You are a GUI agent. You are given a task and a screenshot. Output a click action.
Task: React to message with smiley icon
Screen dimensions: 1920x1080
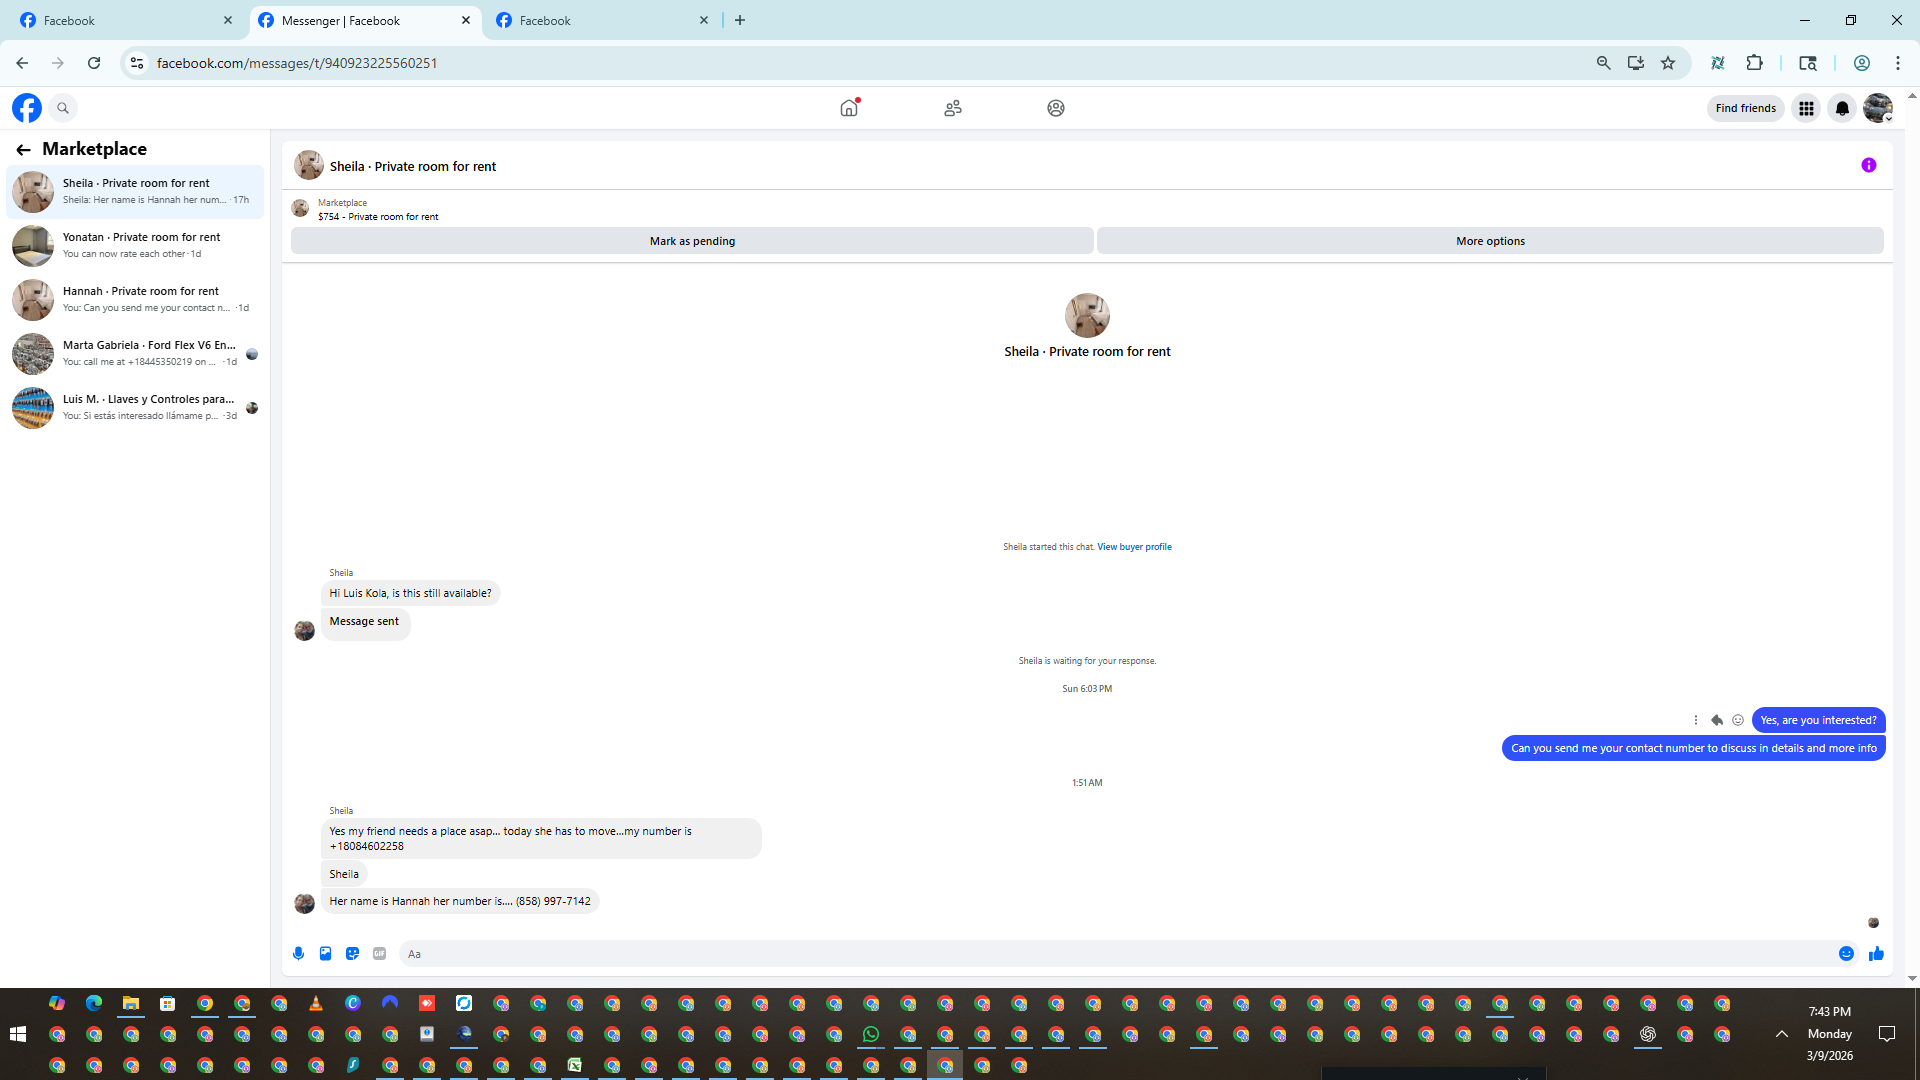[x=1738, y=720]
